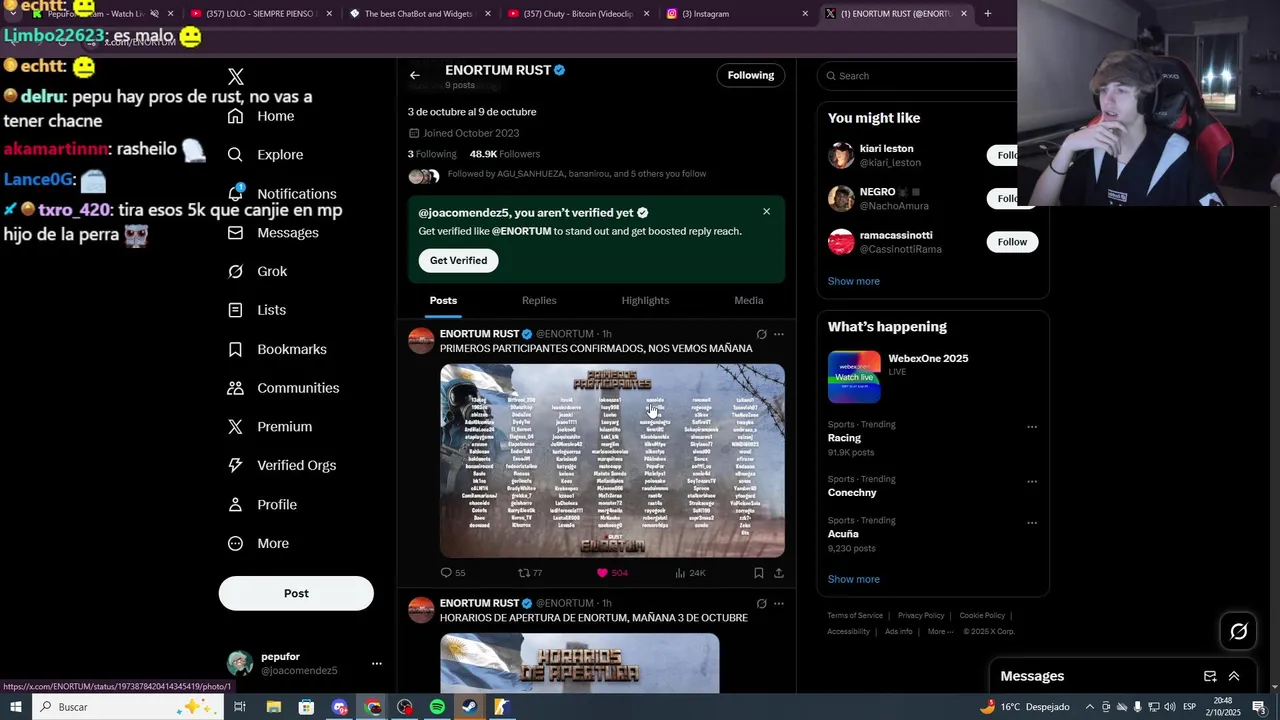Follow ramacassinotti
Screen dimensions: 1280x720
pos(1012,242)
